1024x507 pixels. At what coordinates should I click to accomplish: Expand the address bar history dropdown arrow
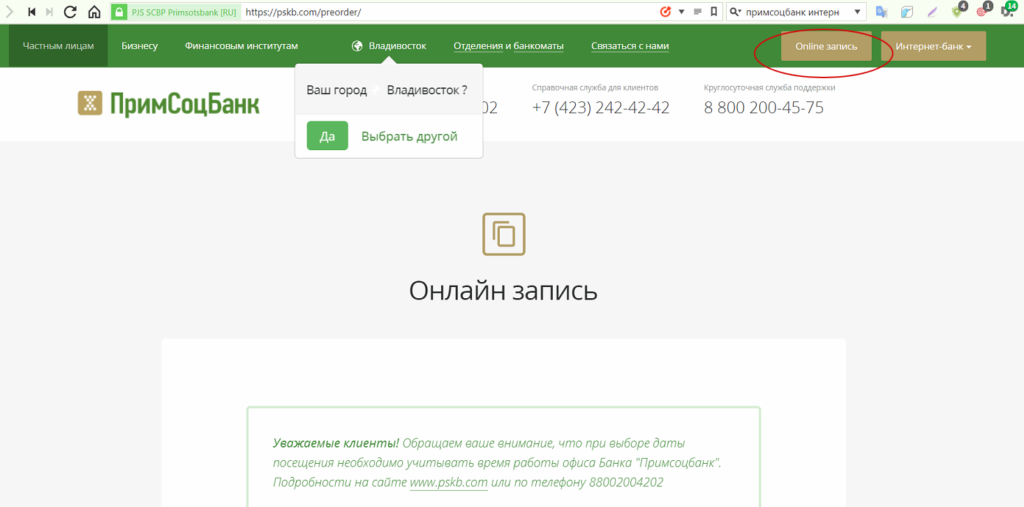tap(681, 12)
